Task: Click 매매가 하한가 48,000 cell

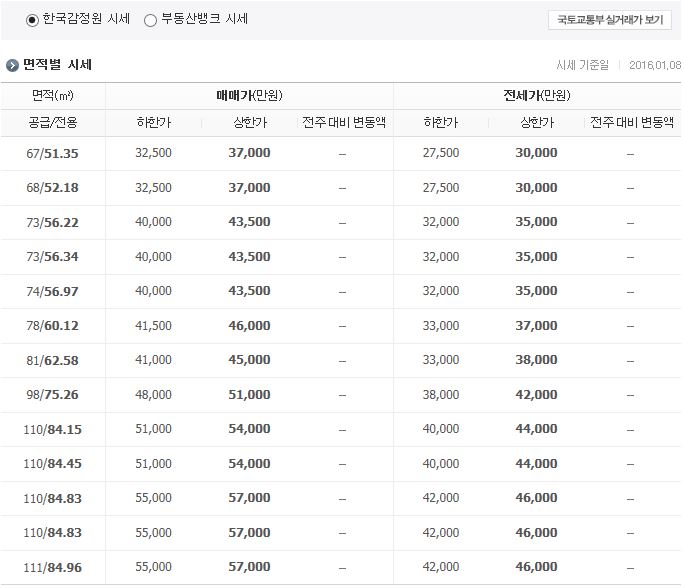Action: [x=153, y=394]
